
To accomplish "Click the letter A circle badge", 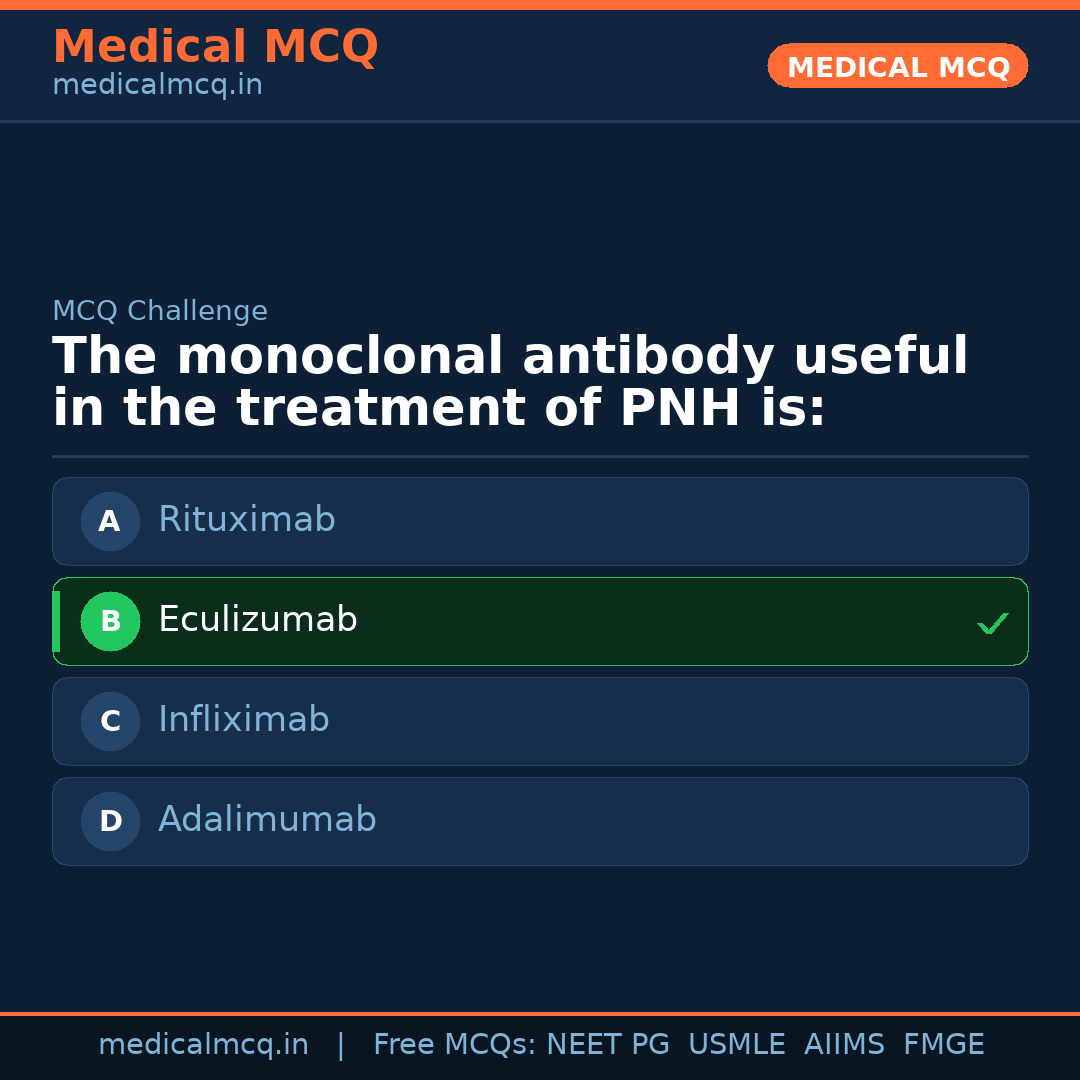I will (110, 521).
